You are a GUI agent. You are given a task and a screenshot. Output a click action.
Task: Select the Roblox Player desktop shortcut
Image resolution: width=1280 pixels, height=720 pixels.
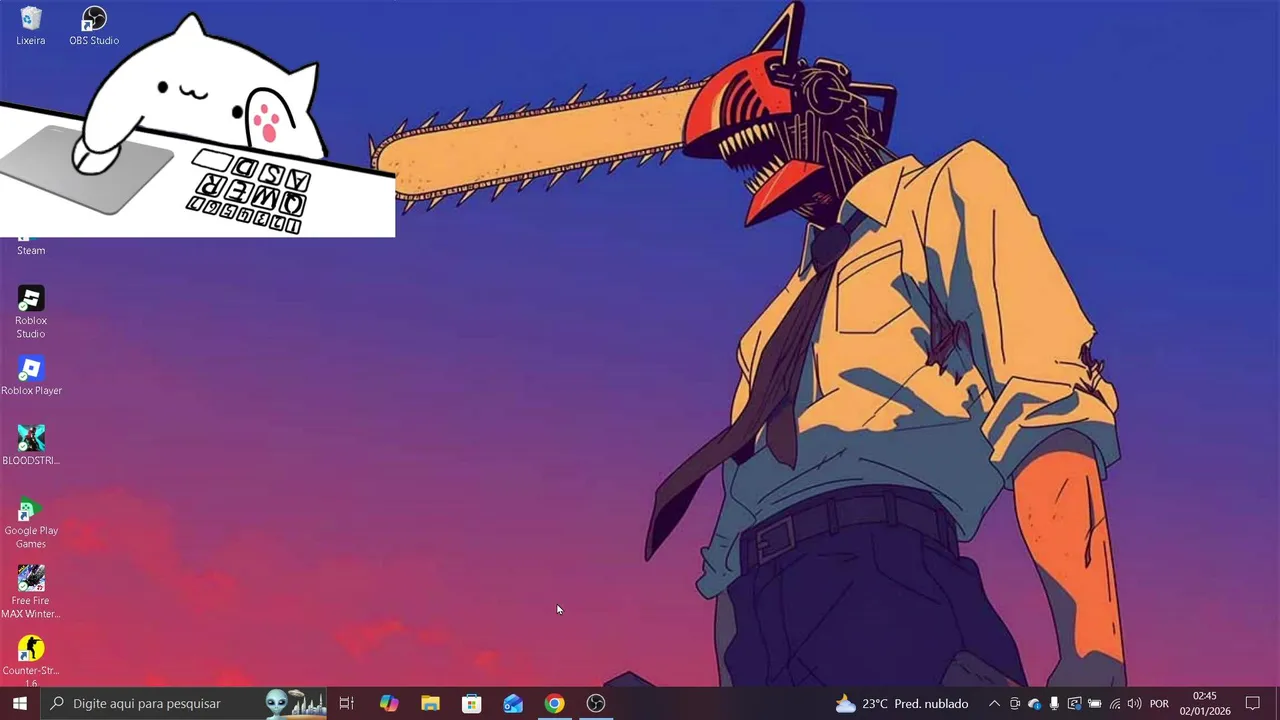31,377
